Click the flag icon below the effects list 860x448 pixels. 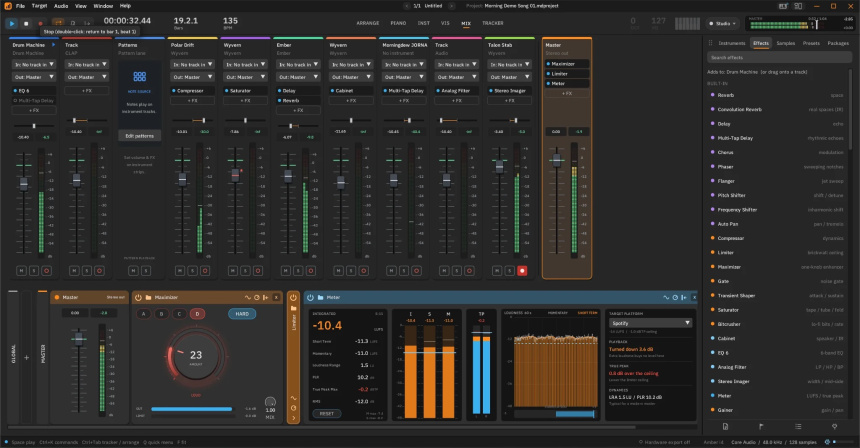click(x=761, y=427)
